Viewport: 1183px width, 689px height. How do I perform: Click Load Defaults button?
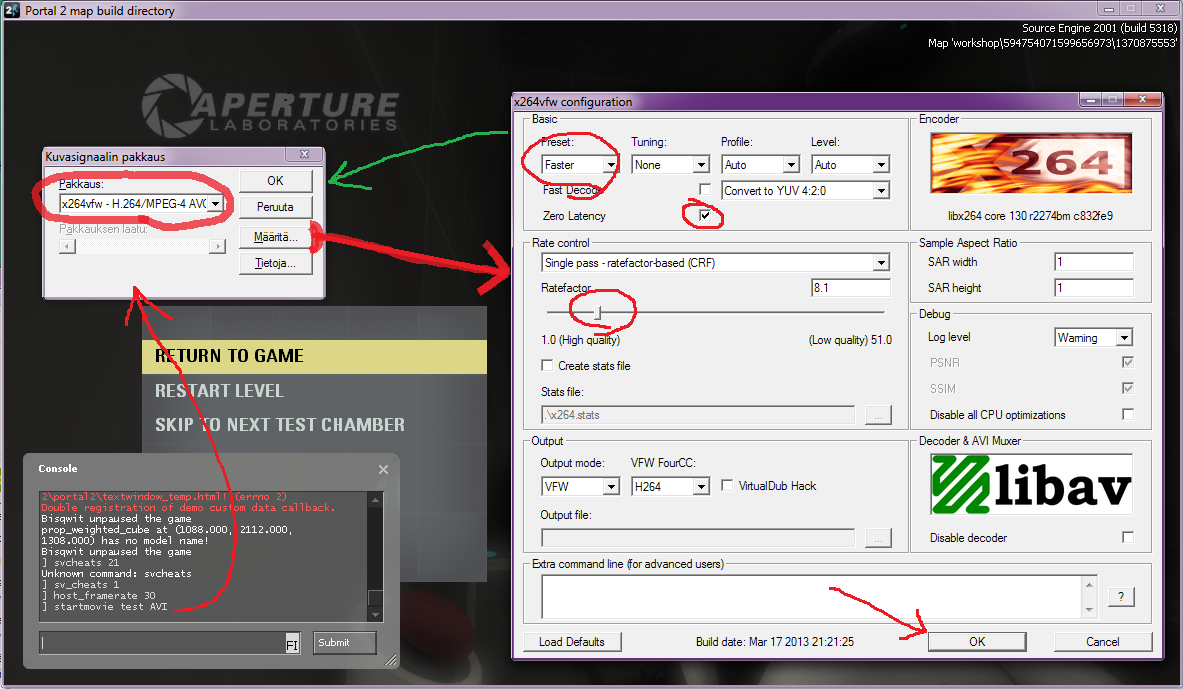(572, 641)
